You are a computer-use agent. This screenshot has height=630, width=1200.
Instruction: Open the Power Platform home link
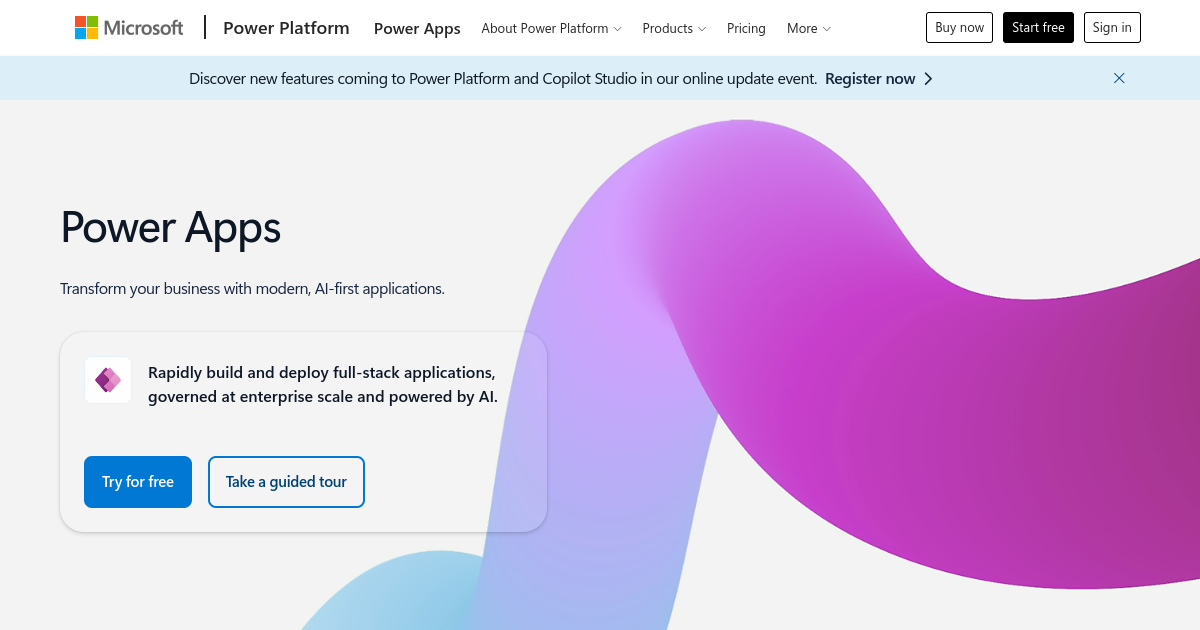(286, 28)
